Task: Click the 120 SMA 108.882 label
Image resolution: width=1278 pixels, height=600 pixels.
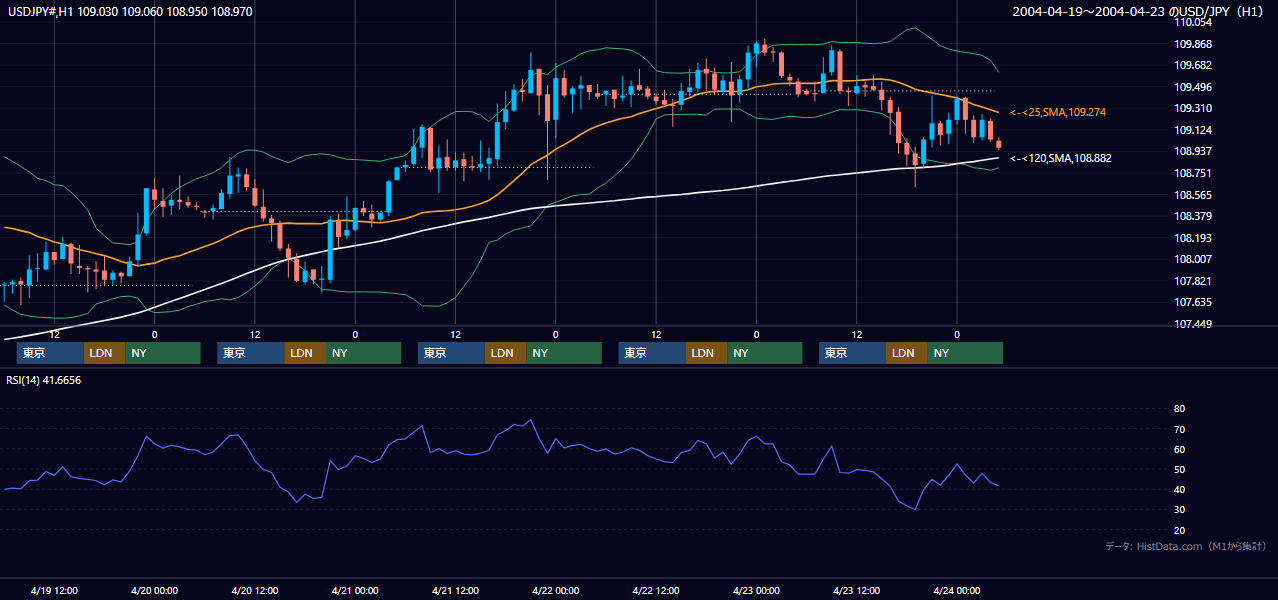Action: click(1060, 158)
